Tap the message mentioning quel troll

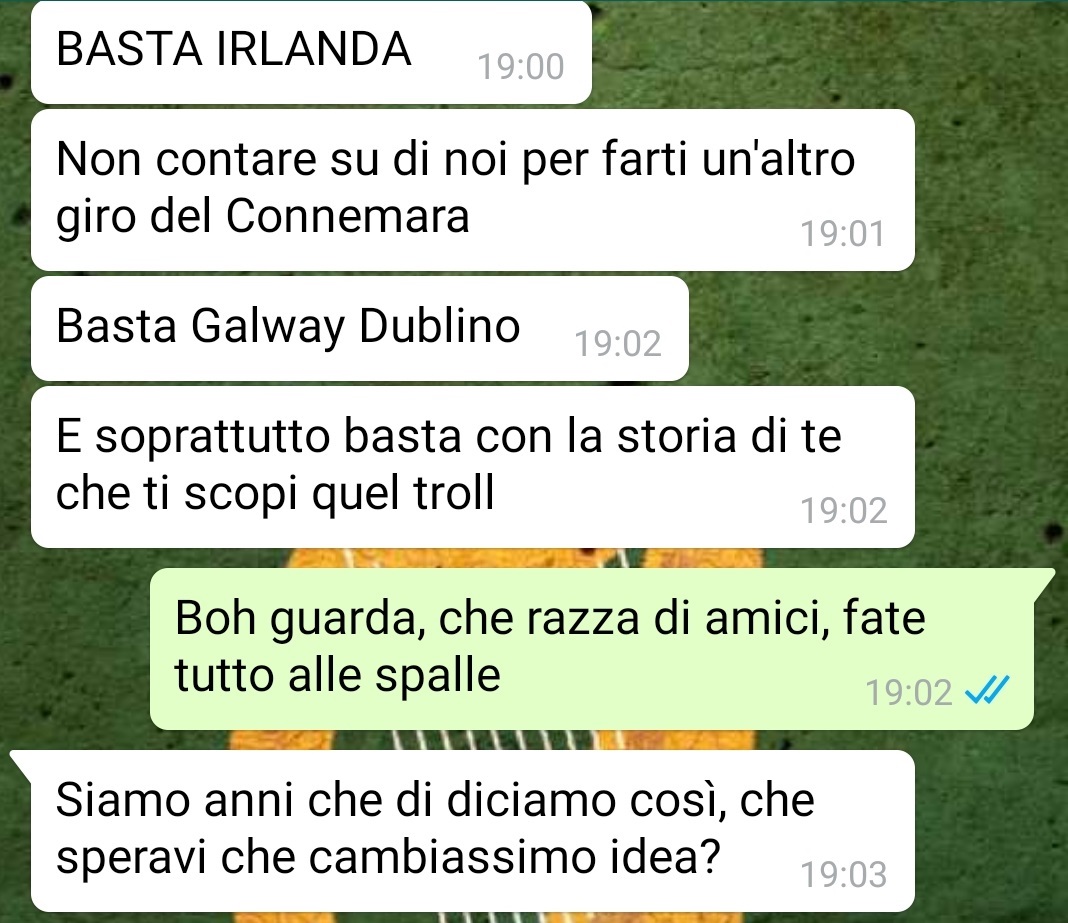click(x=473, y=467)
